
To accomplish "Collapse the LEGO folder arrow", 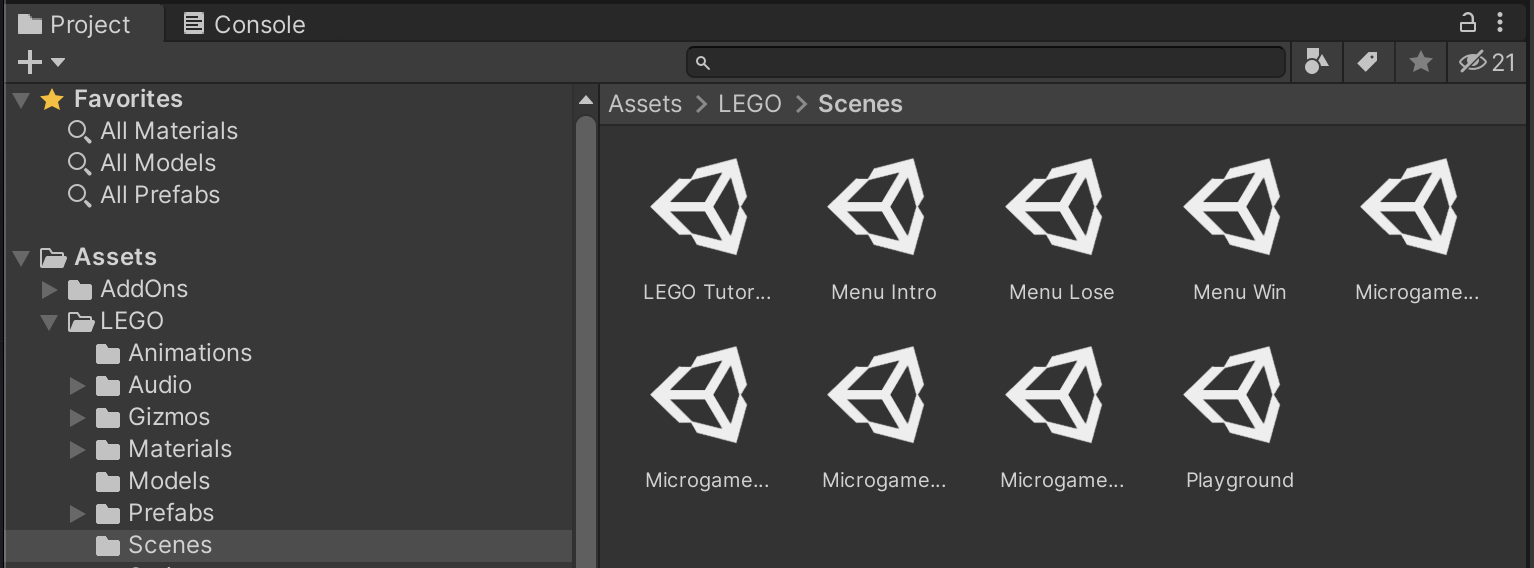I will tap(49, 322).
